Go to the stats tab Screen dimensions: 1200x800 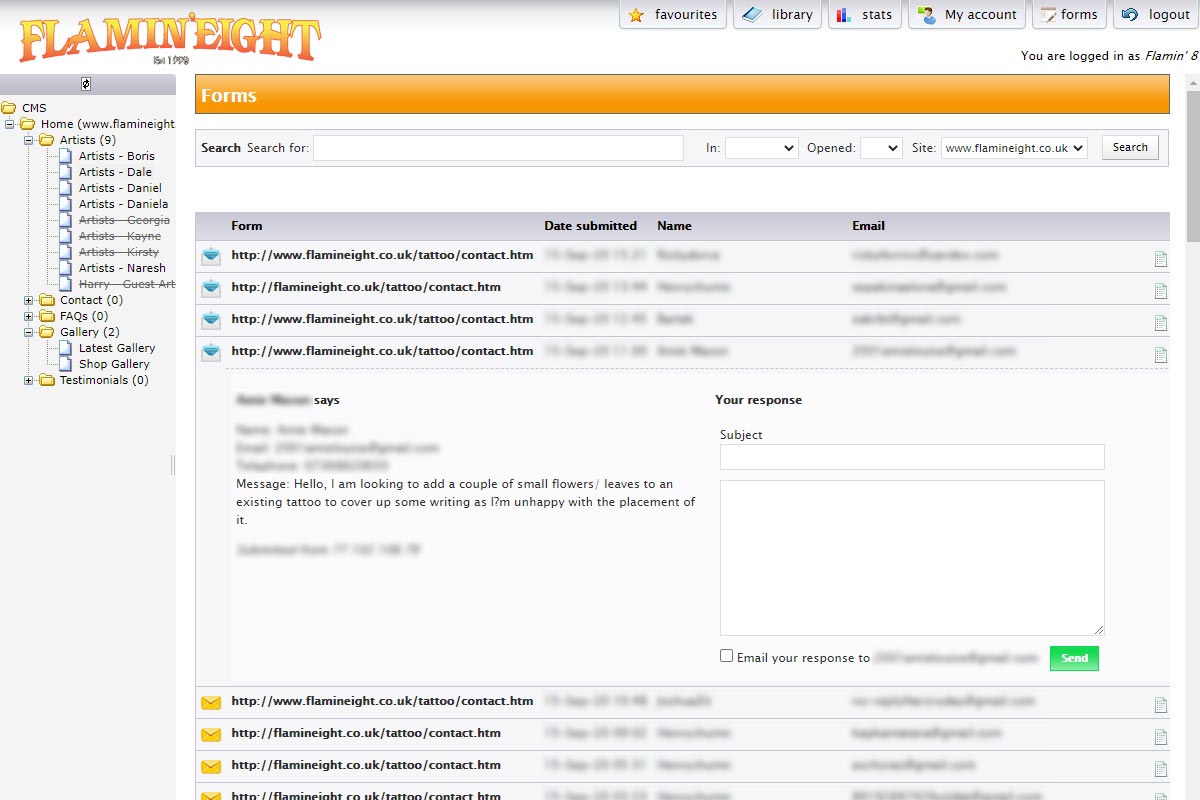(865, 15)
